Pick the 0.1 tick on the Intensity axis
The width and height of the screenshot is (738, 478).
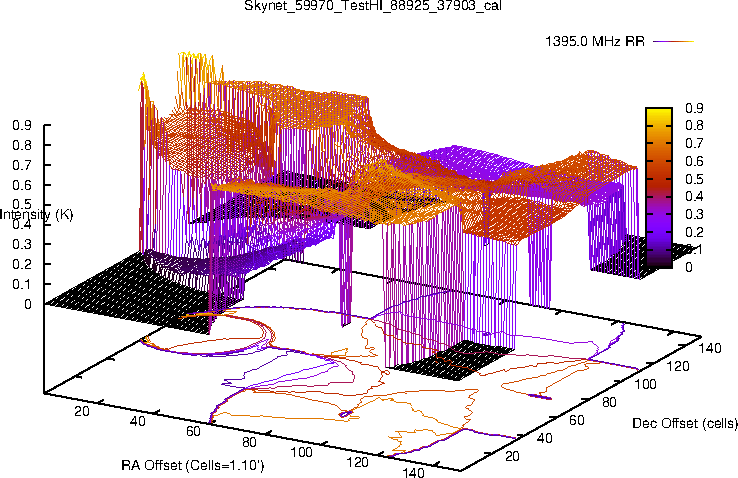[x=22, y=284]
